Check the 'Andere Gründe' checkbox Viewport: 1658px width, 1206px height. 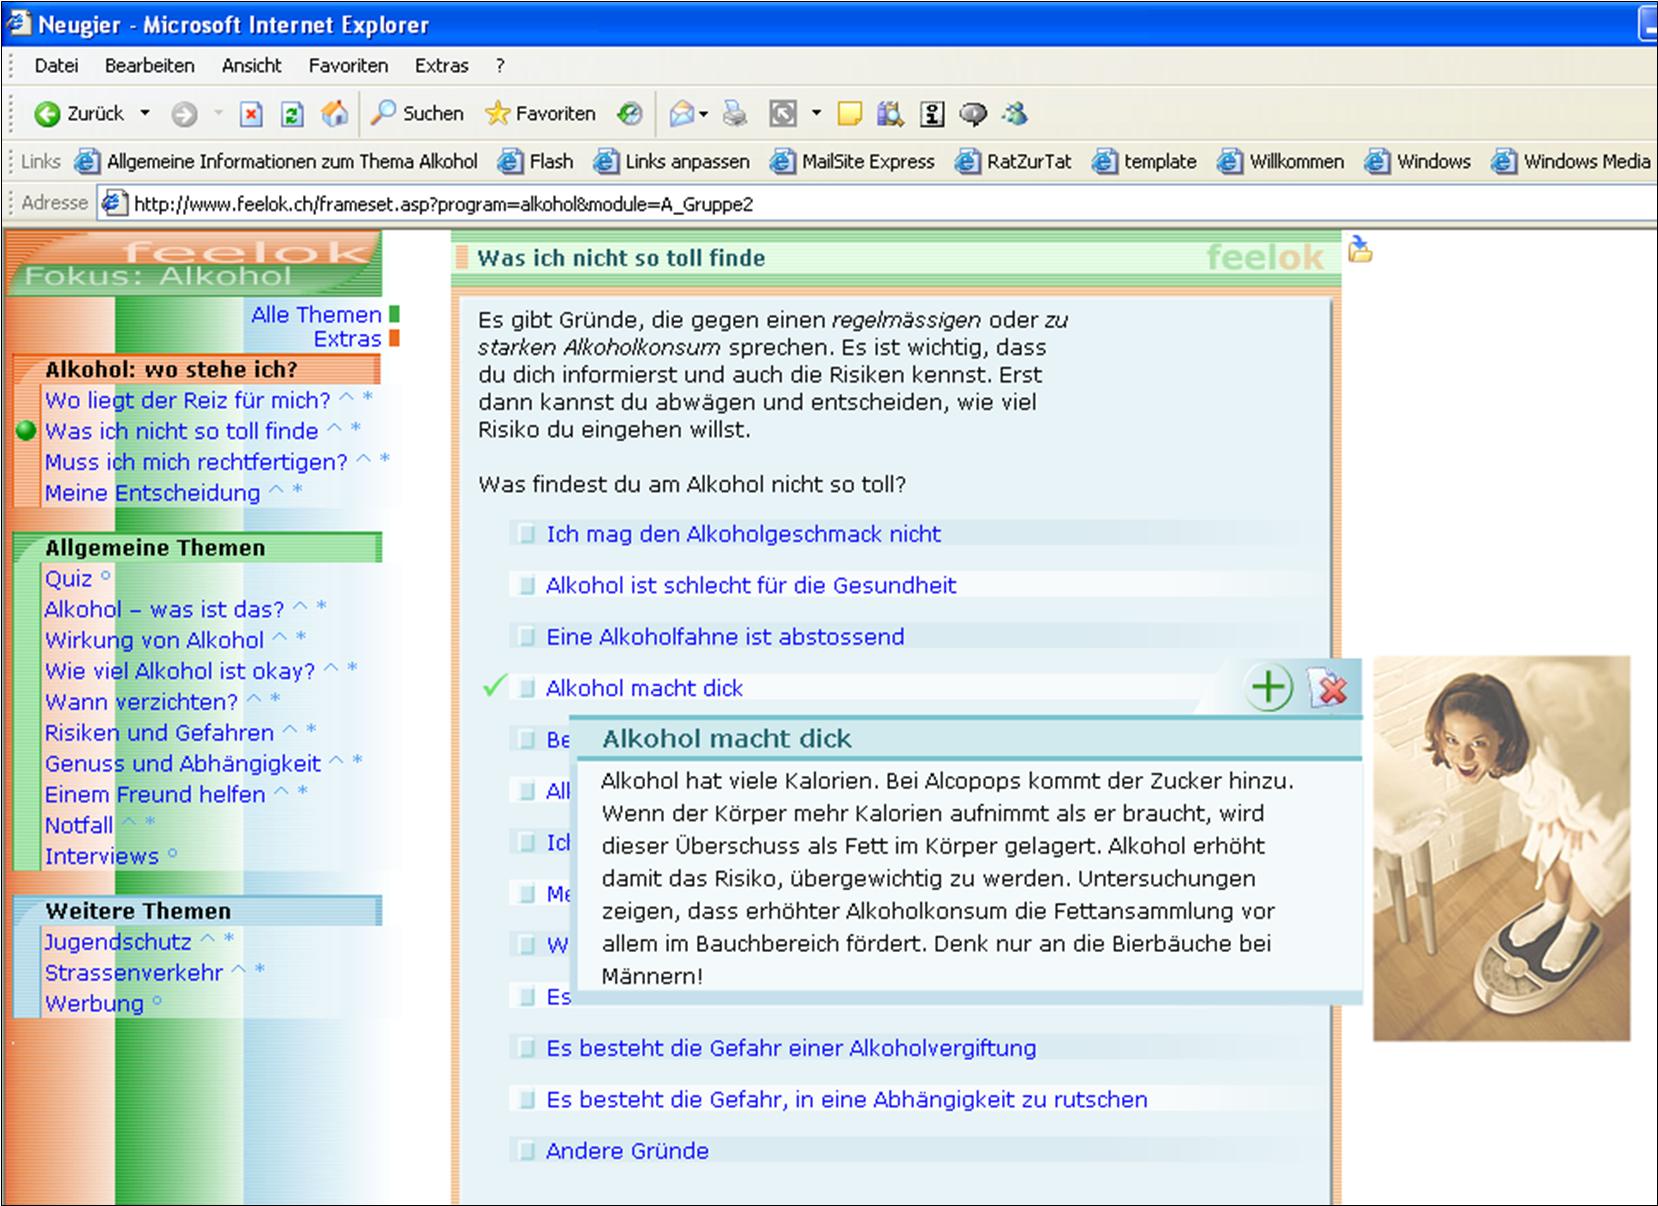point(526,1151)
